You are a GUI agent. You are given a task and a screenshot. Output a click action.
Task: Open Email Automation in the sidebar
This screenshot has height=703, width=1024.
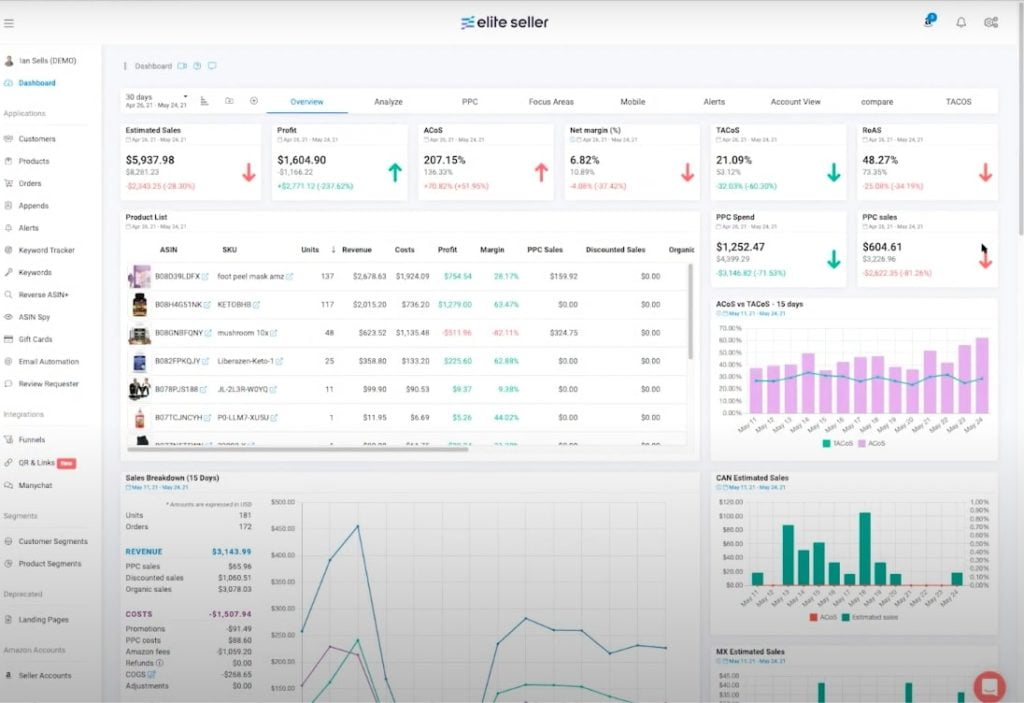click(48, 361)
